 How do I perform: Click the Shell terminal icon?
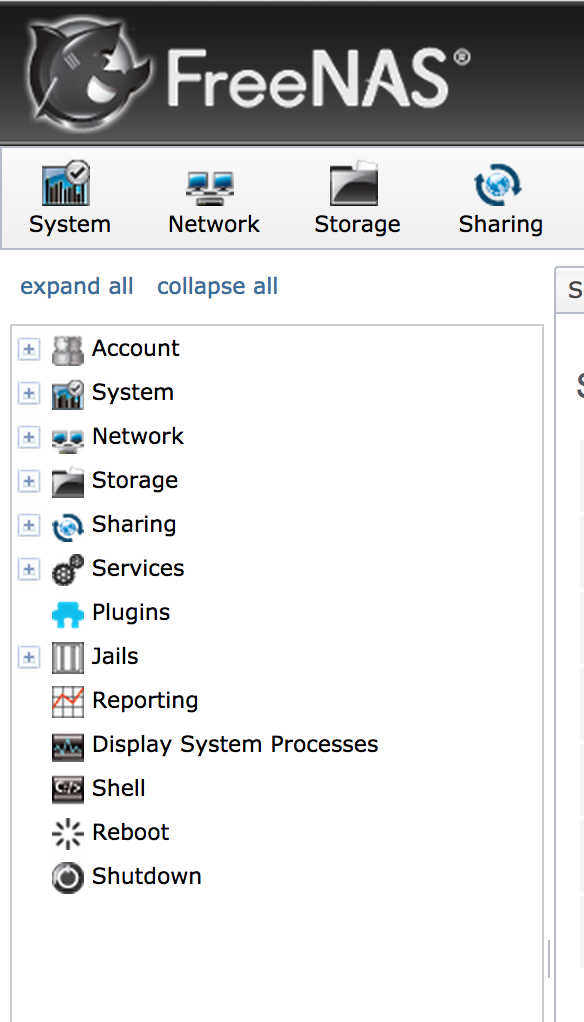pyautogui.click(x=68, y=790)
